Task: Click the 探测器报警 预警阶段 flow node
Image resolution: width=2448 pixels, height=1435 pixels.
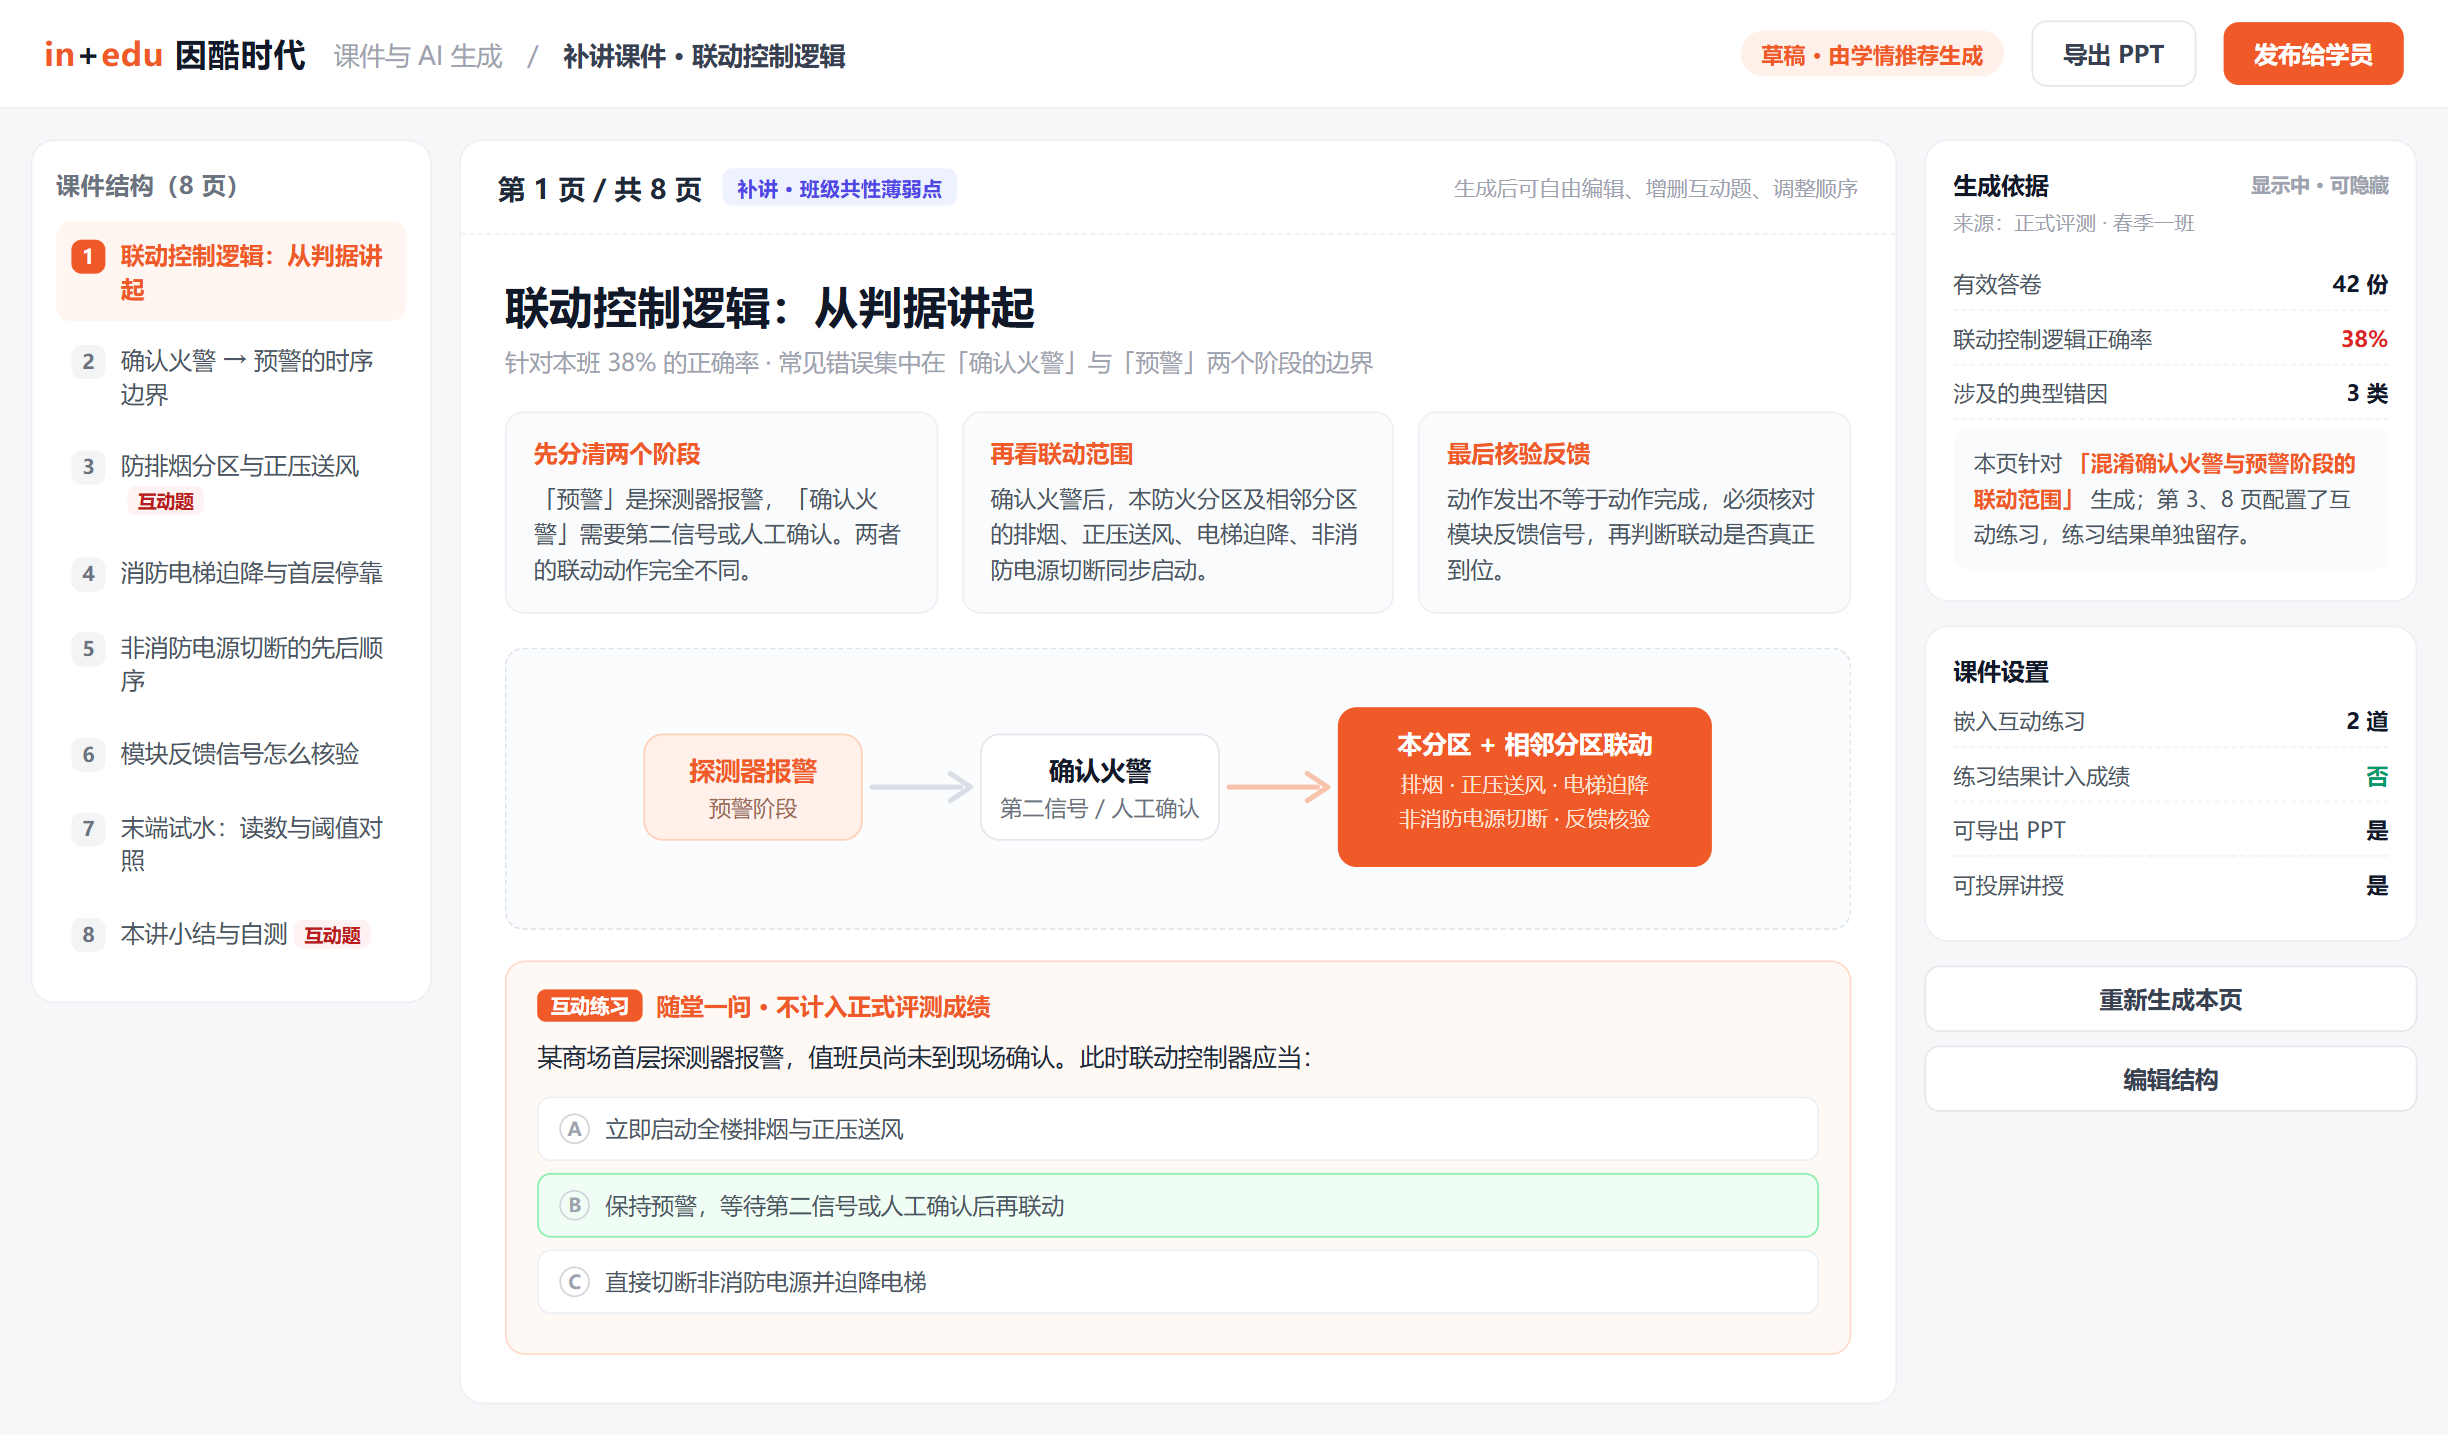Action: coord(753,787)
